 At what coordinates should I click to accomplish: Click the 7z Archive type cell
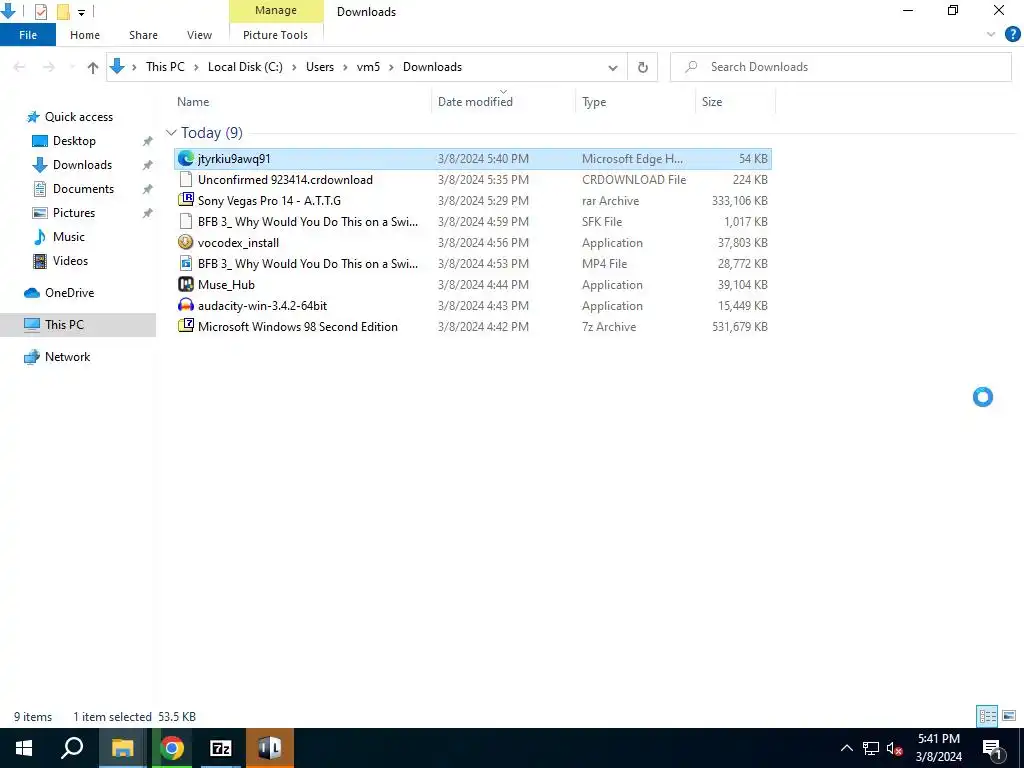click(609, 327)
